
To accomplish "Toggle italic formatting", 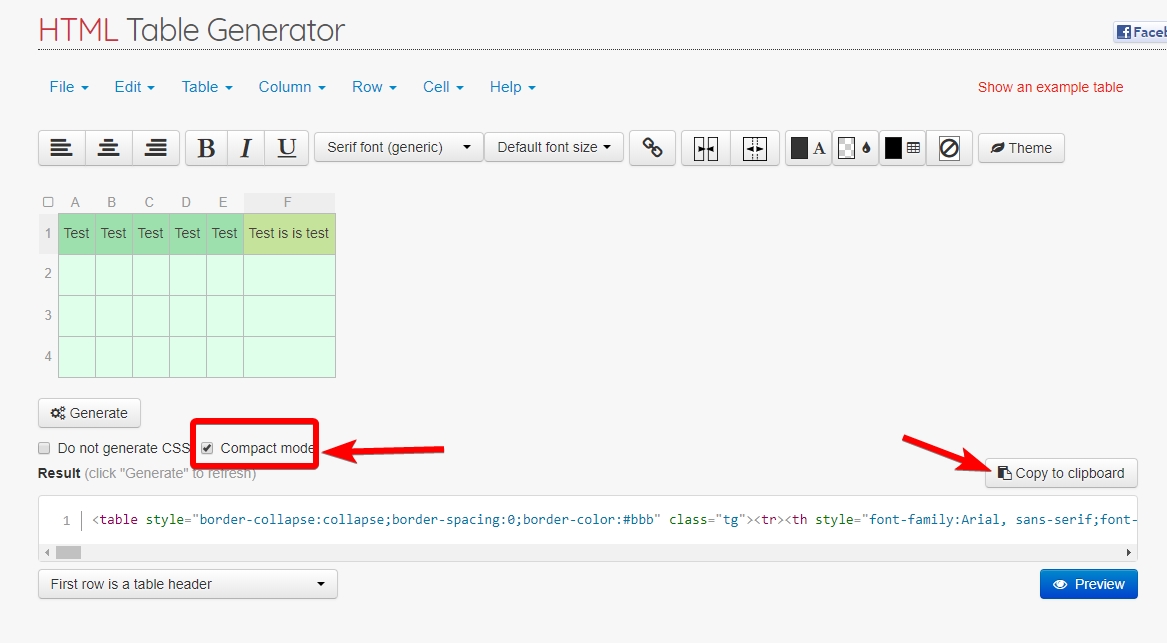I will click(245, 148).
